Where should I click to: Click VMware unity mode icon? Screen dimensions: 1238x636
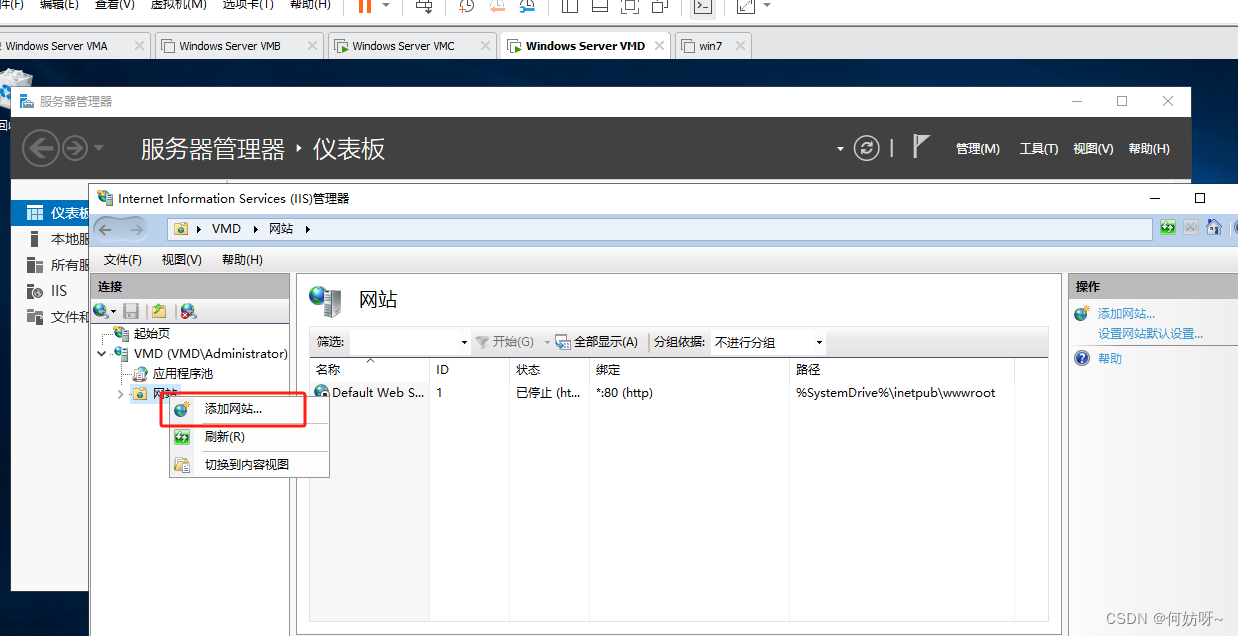(x=660, y=6)
